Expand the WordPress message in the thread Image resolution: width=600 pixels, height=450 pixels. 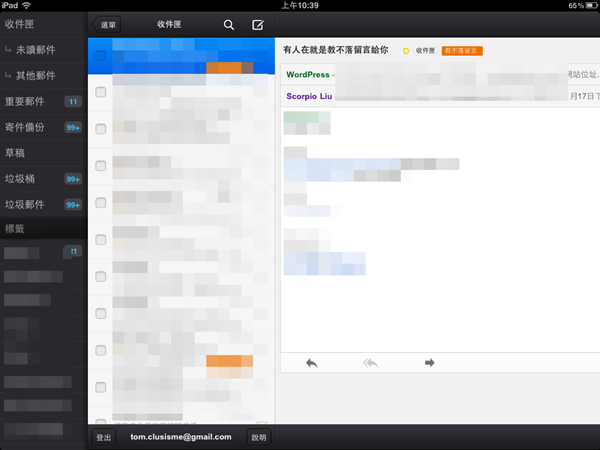coord(310,74)
